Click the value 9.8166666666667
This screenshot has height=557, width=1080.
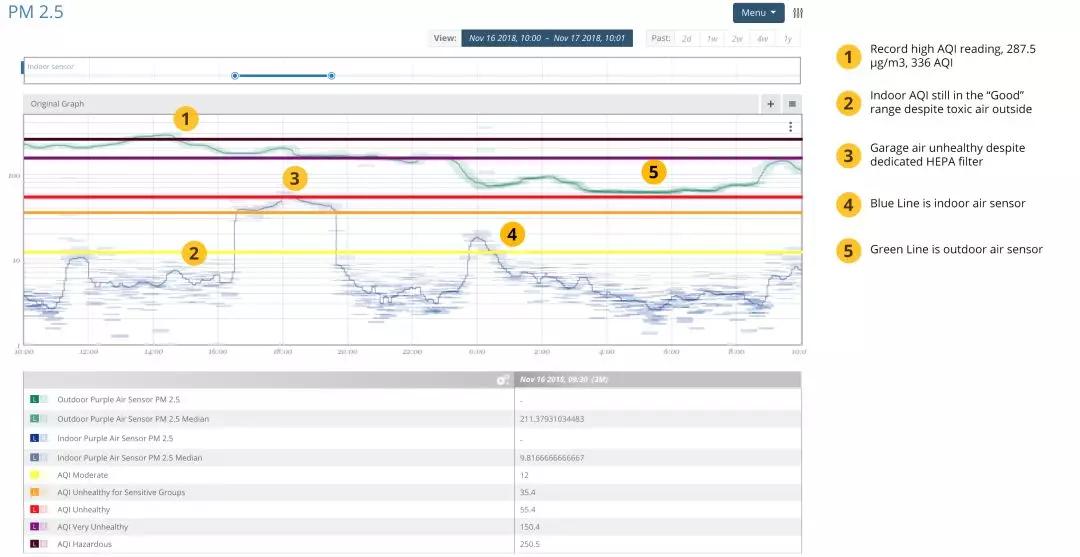(x=552, y=457)
